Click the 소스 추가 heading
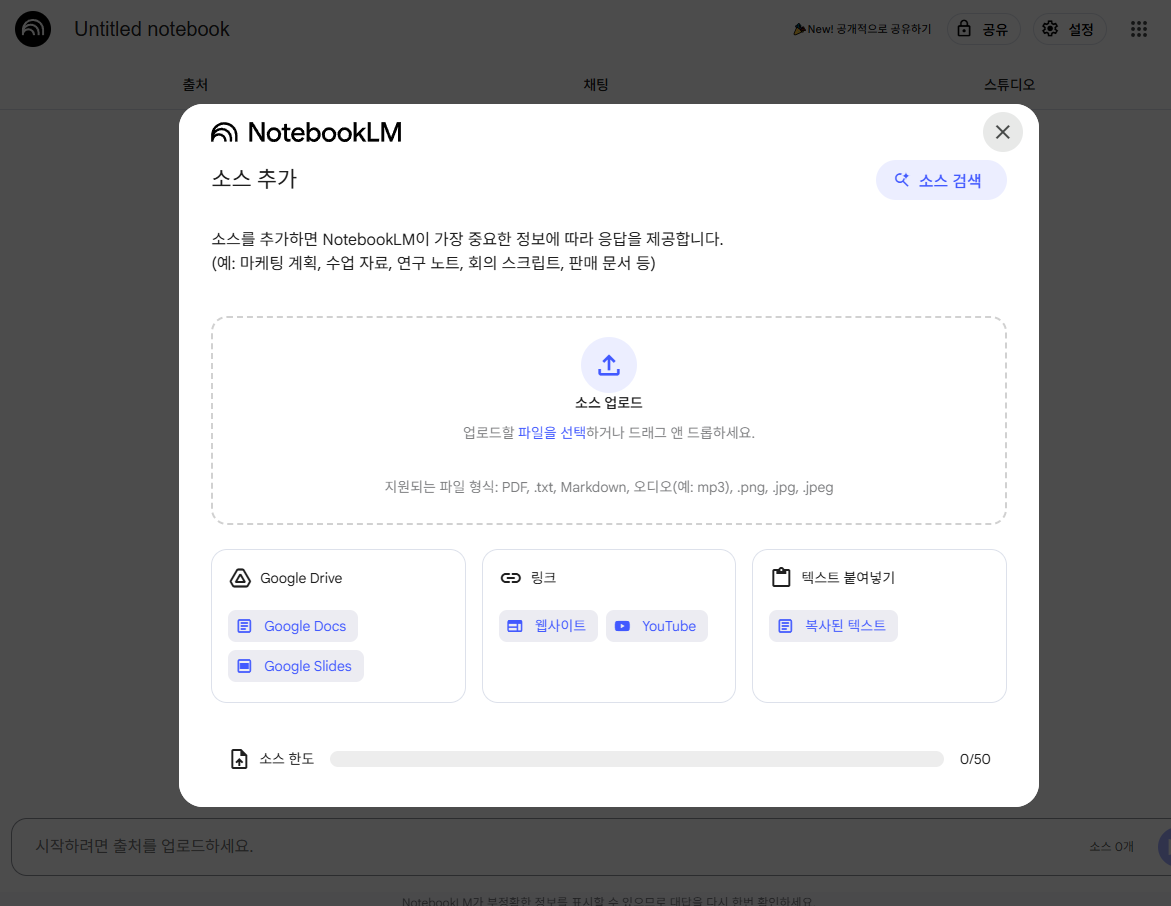This screenshot has height=906, width=1171. [x=254, y=179]
